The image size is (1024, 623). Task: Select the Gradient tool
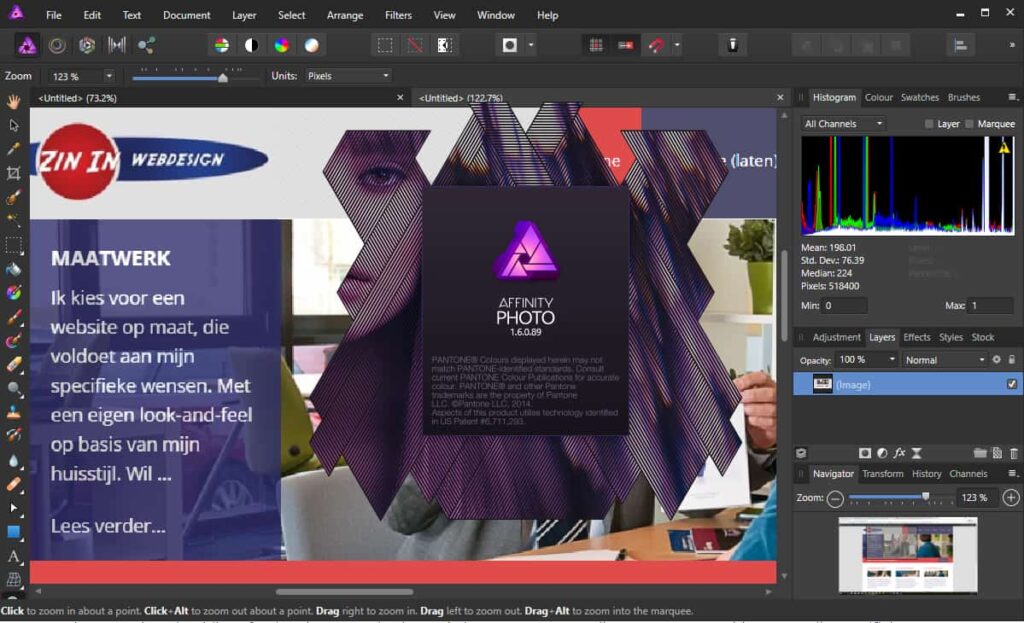point(13,293)
